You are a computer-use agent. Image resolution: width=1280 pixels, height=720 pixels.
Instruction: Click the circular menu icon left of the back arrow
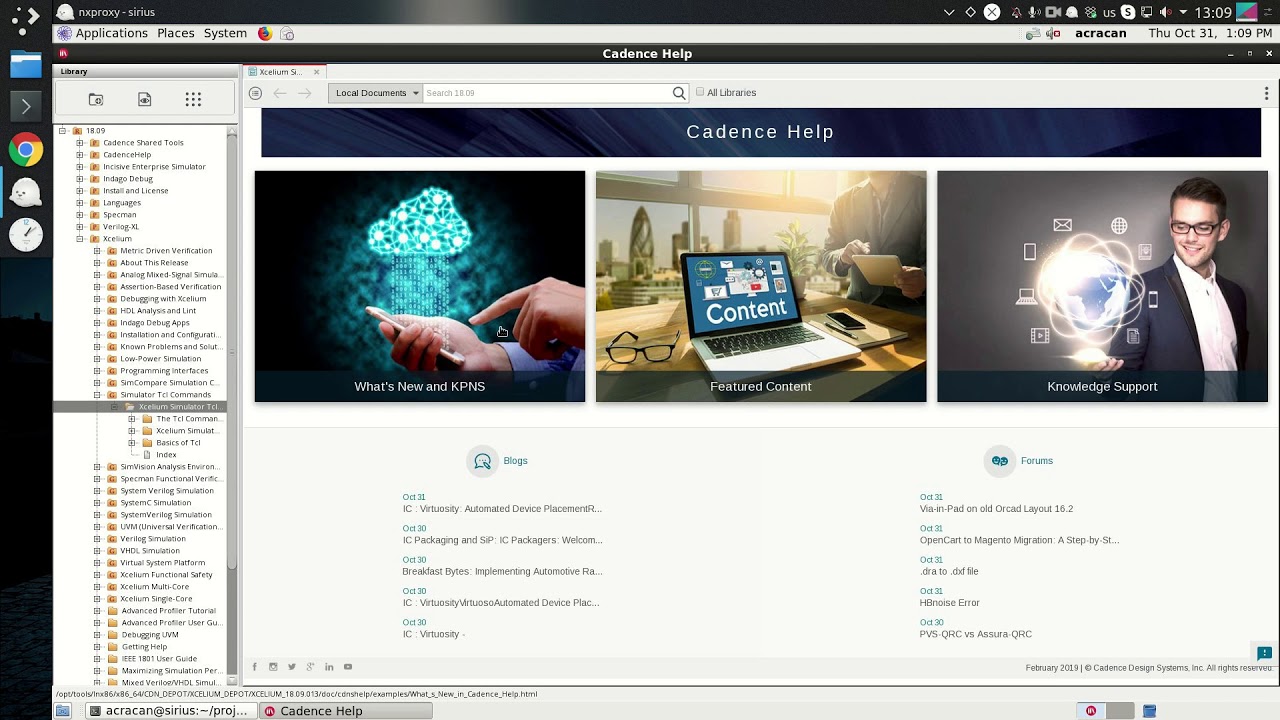255,93
